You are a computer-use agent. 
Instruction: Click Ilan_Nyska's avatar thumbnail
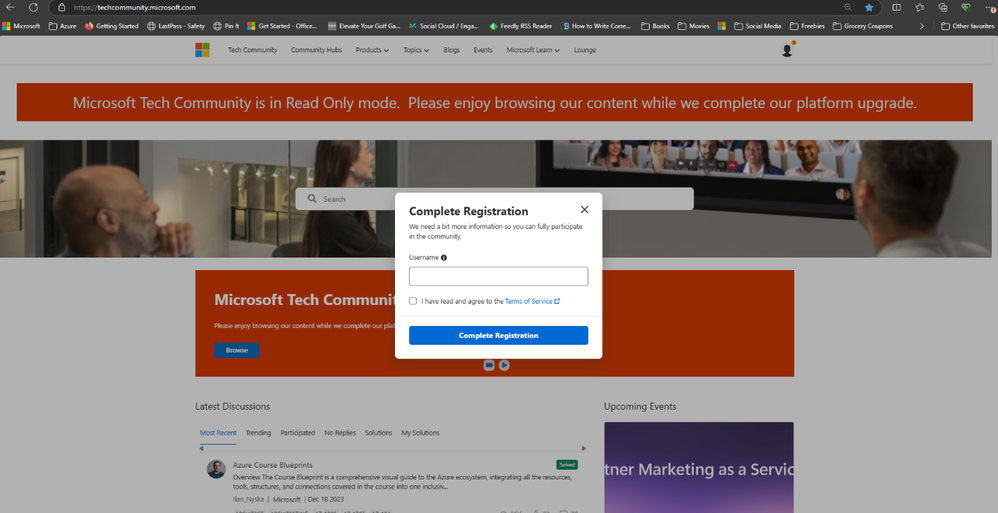pyautogui.click(x=216, y=470)
